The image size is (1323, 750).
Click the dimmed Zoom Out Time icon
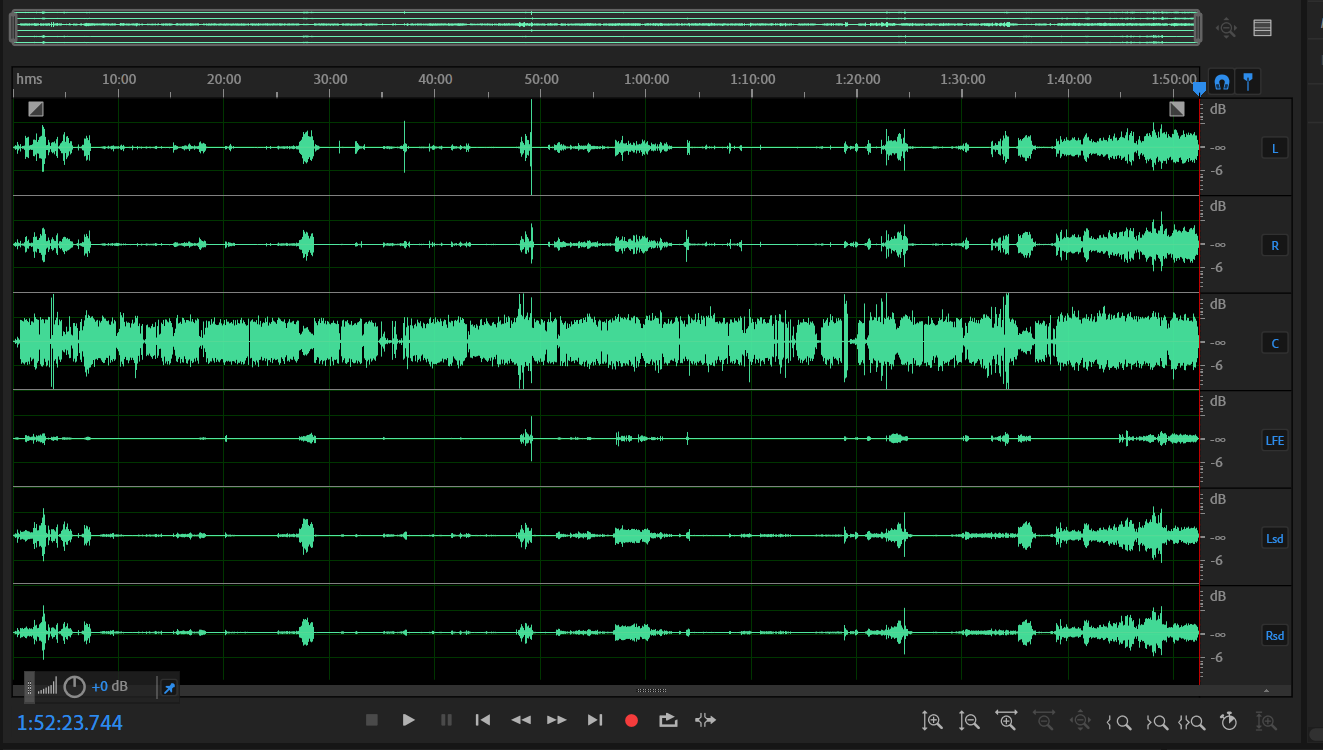coord(1043,721)
